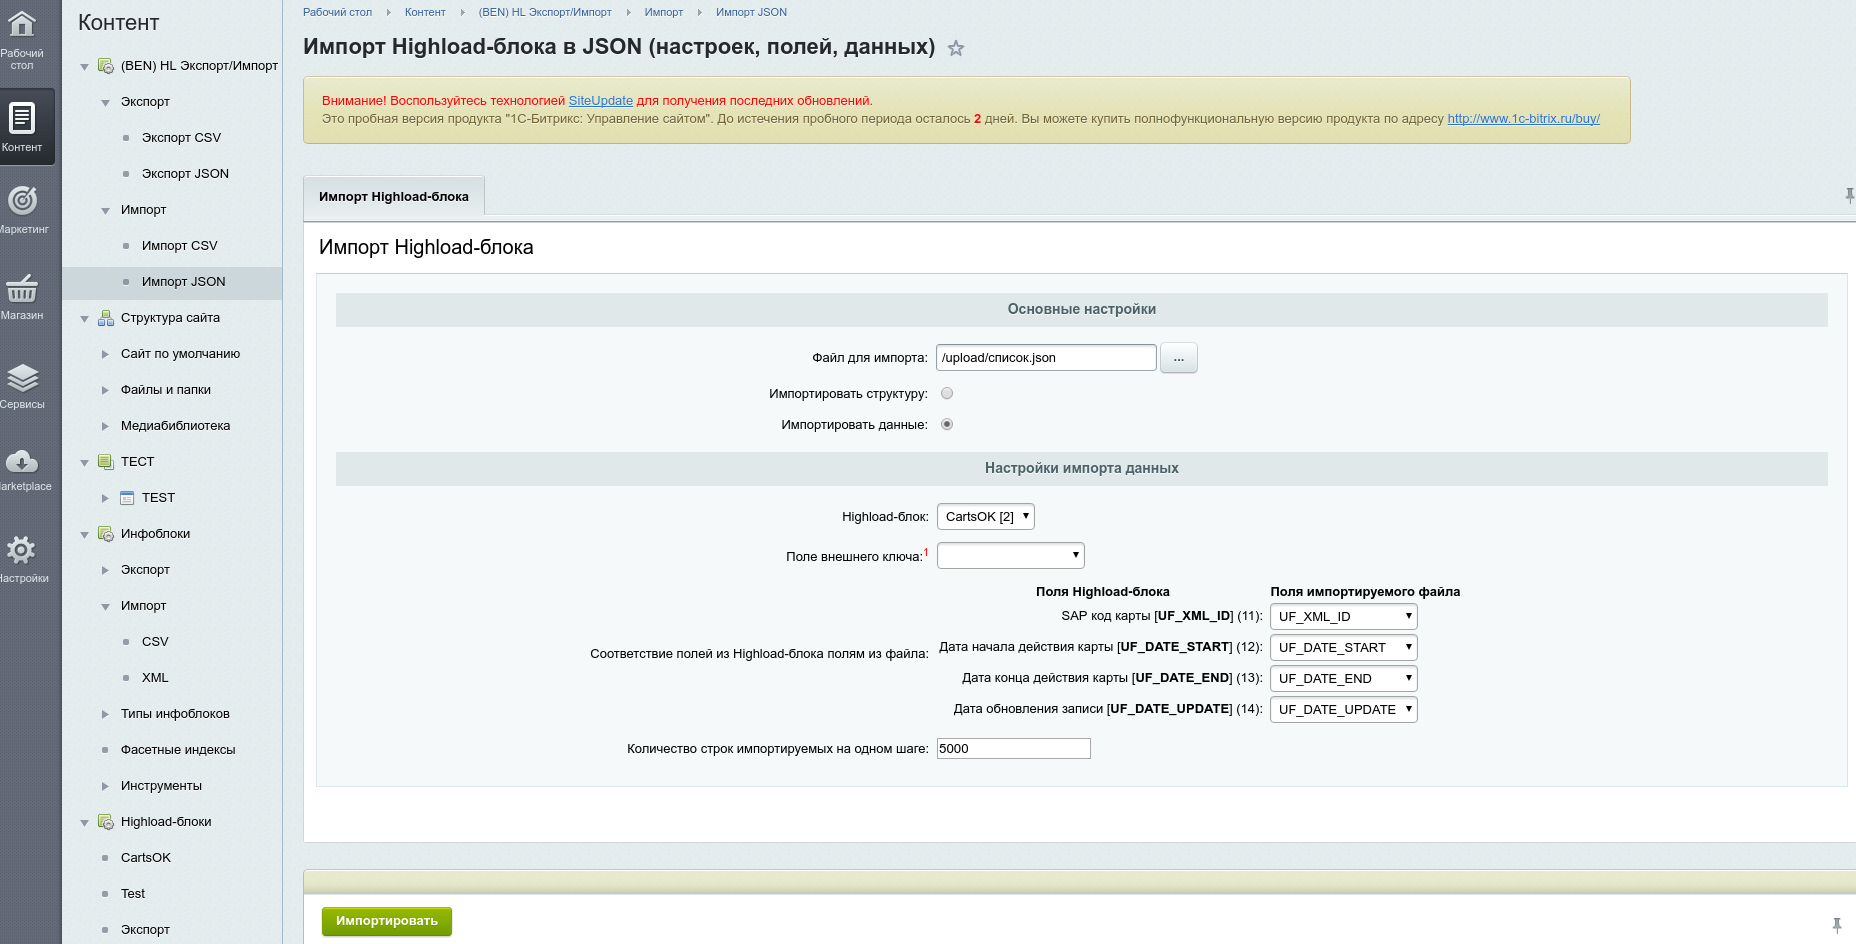Open the Настройки gear icon

21,550
